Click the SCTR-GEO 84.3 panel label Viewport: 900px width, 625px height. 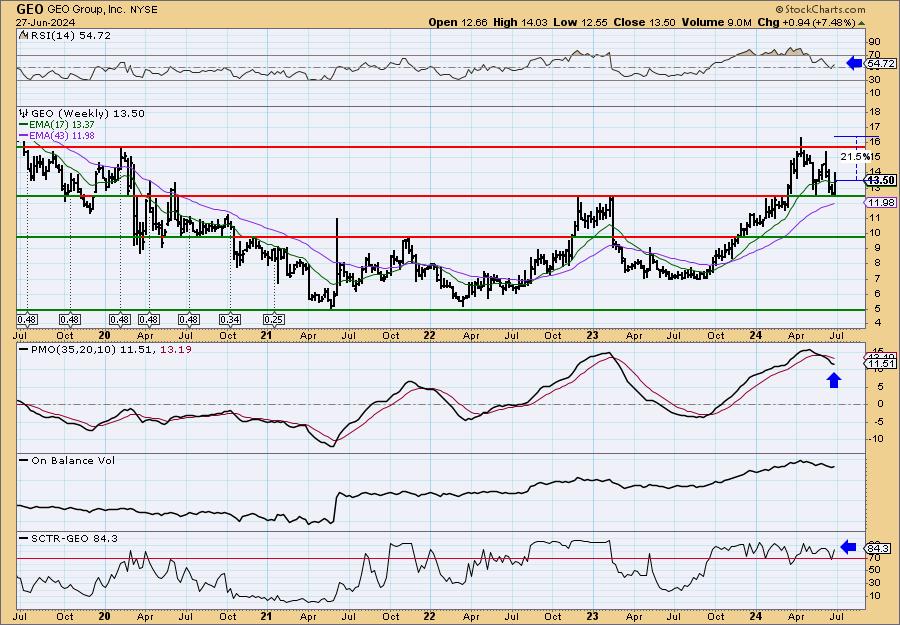[75, 538]
